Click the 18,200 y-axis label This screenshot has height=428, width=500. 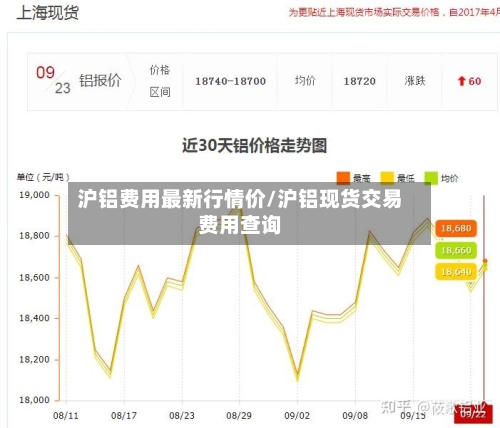click(x=34, y=360)
